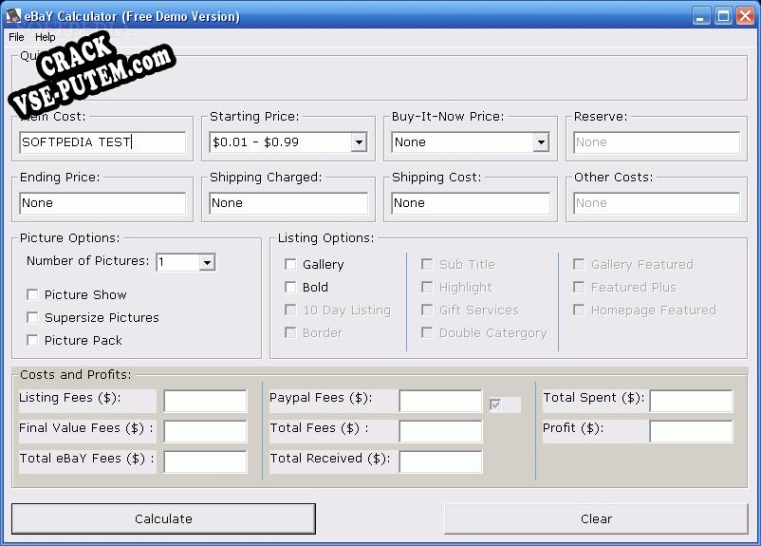Image resolution: width=761 pixels, height=546 pixels.
Task: Click the Shipping Charged input field
Action: (288, 203)
